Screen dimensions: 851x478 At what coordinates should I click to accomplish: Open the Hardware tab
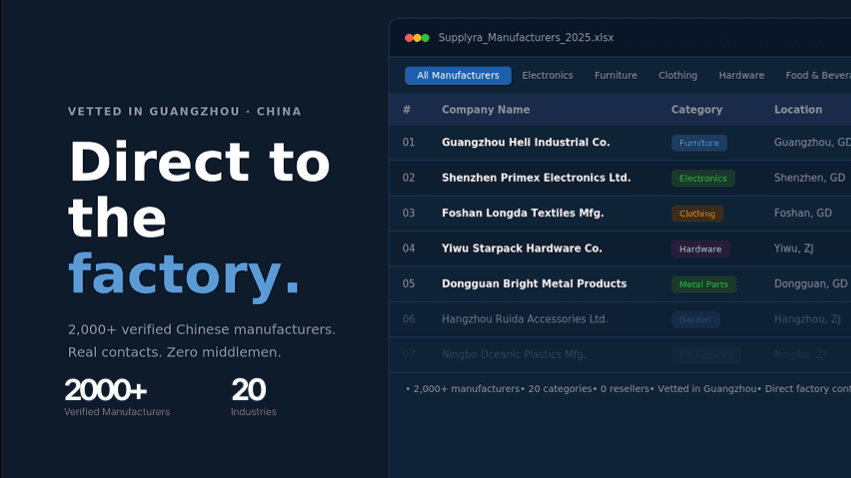coord(741,75)
